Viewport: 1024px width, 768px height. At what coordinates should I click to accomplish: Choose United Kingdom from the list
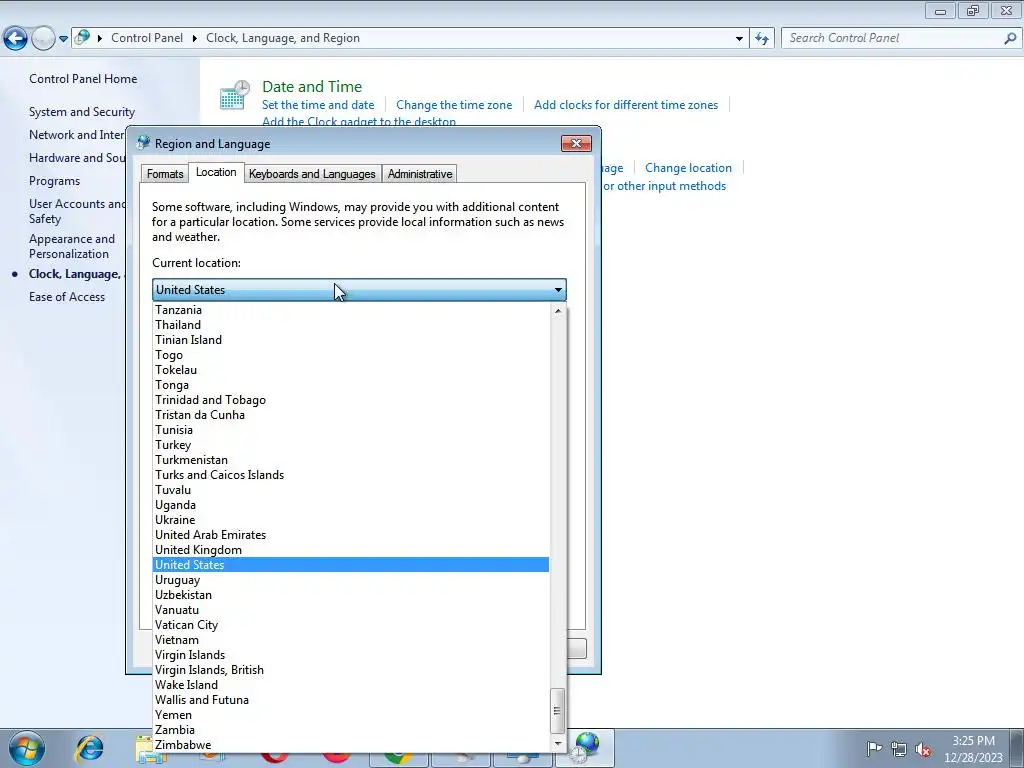(x=351, y=550)
